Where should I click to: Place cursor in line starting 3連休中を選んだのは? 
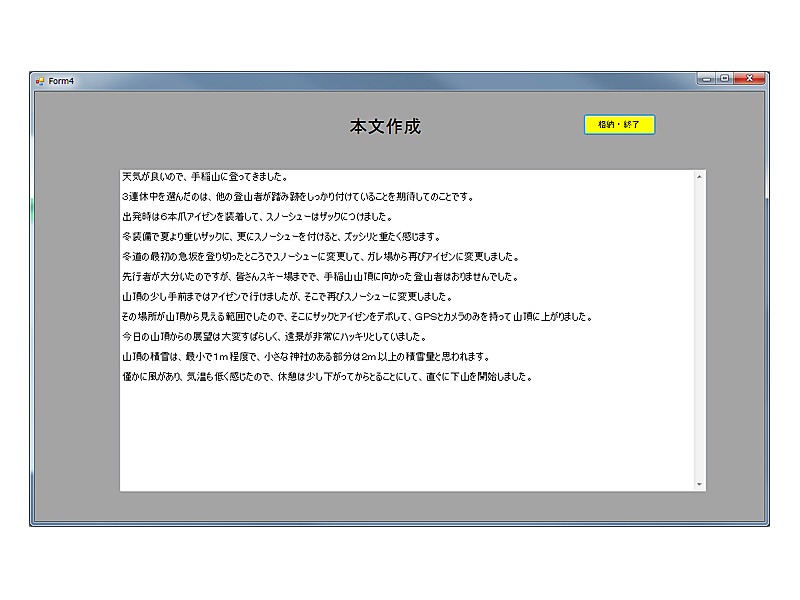[300, 197]
